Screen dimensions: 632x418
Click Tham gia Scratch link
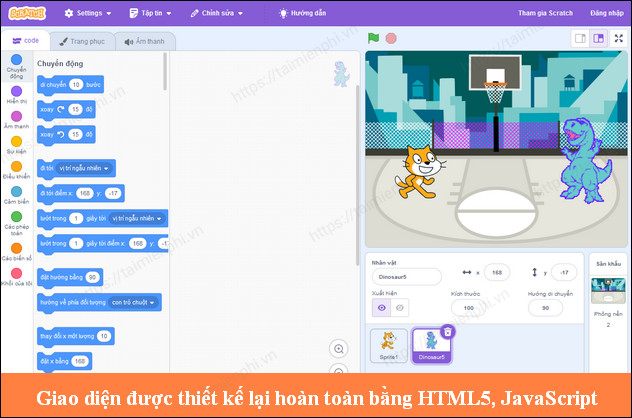(545, 13)
